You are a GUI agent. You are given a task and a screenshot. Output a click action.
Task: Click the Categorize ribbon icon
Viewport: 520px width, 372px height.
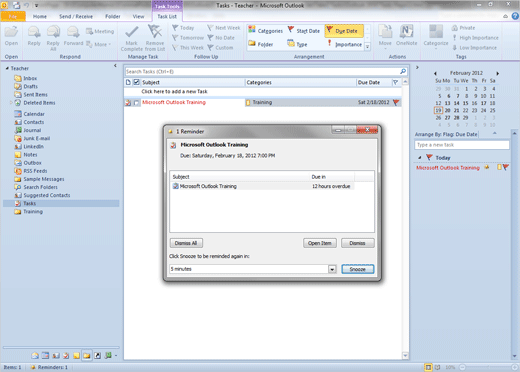(436, 32)
